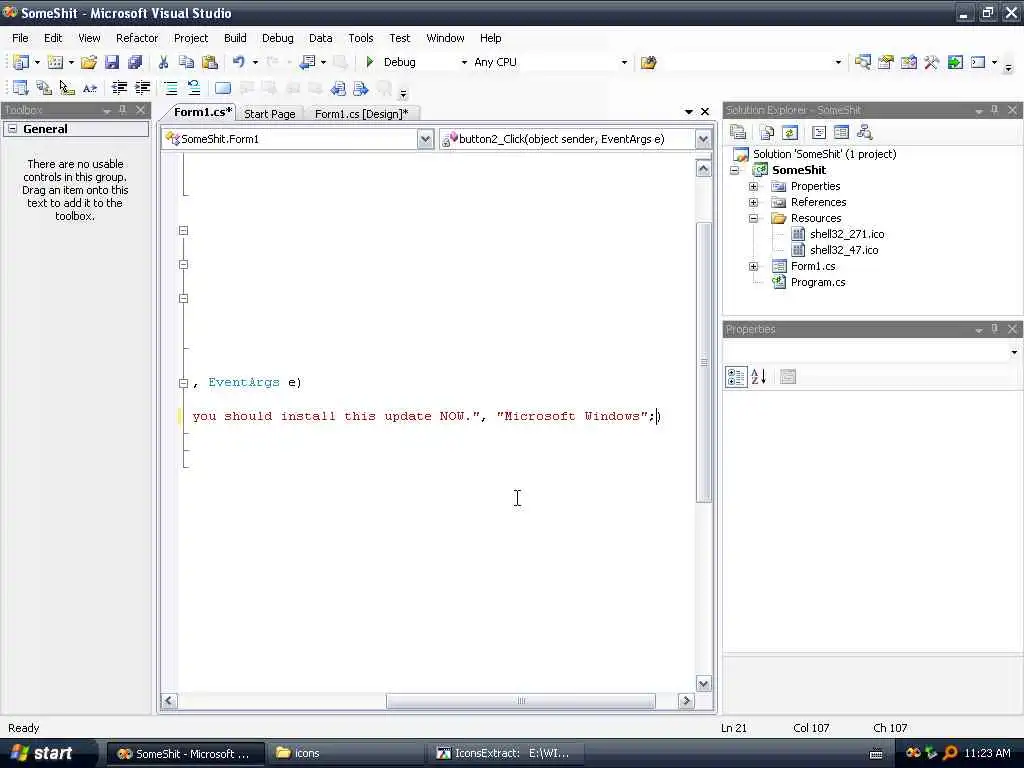Viewport: 1024px width, 768px height.
Task: Expand the Form1.cs node in the tree
Action: (753, 266)
